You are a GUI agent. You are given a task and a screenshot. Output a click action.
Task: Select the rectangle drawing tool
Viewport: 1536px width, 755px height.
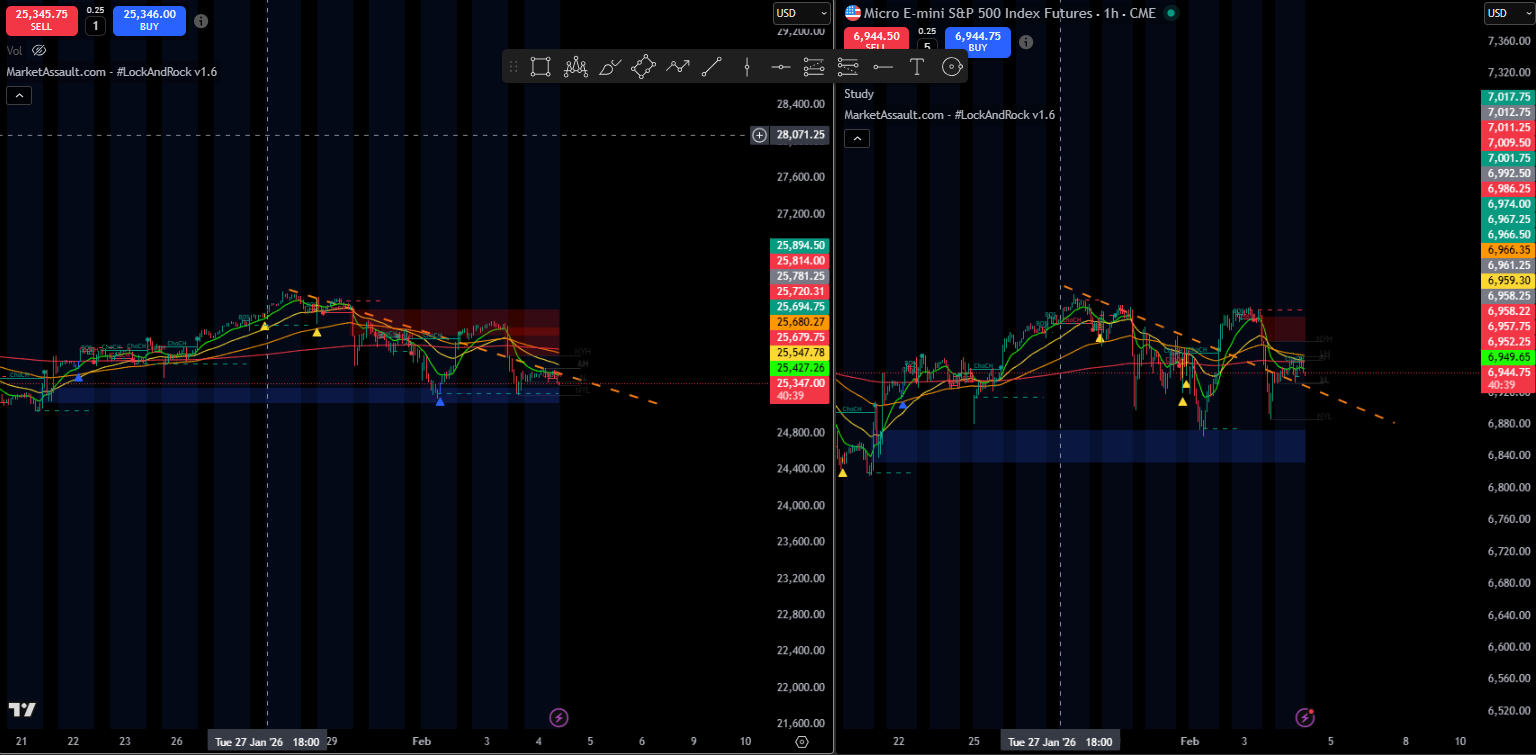coord(540,67)
